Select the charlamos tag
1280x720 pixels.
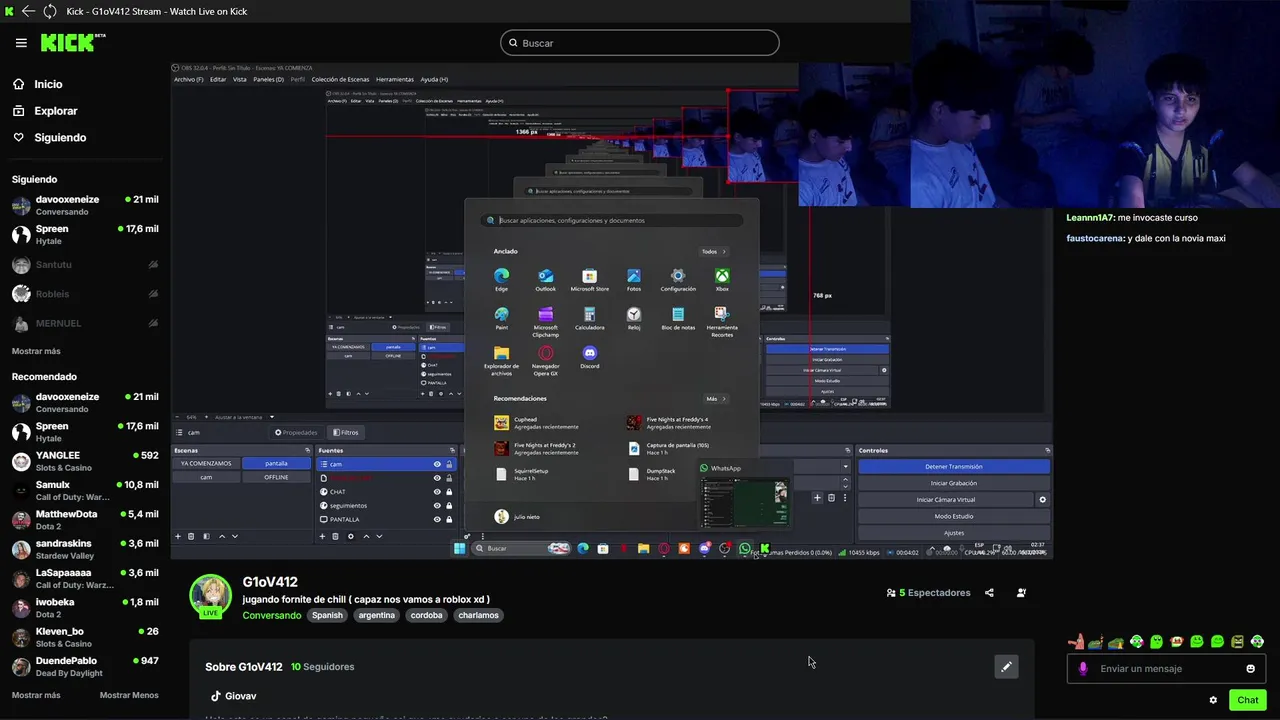[478, 615]
